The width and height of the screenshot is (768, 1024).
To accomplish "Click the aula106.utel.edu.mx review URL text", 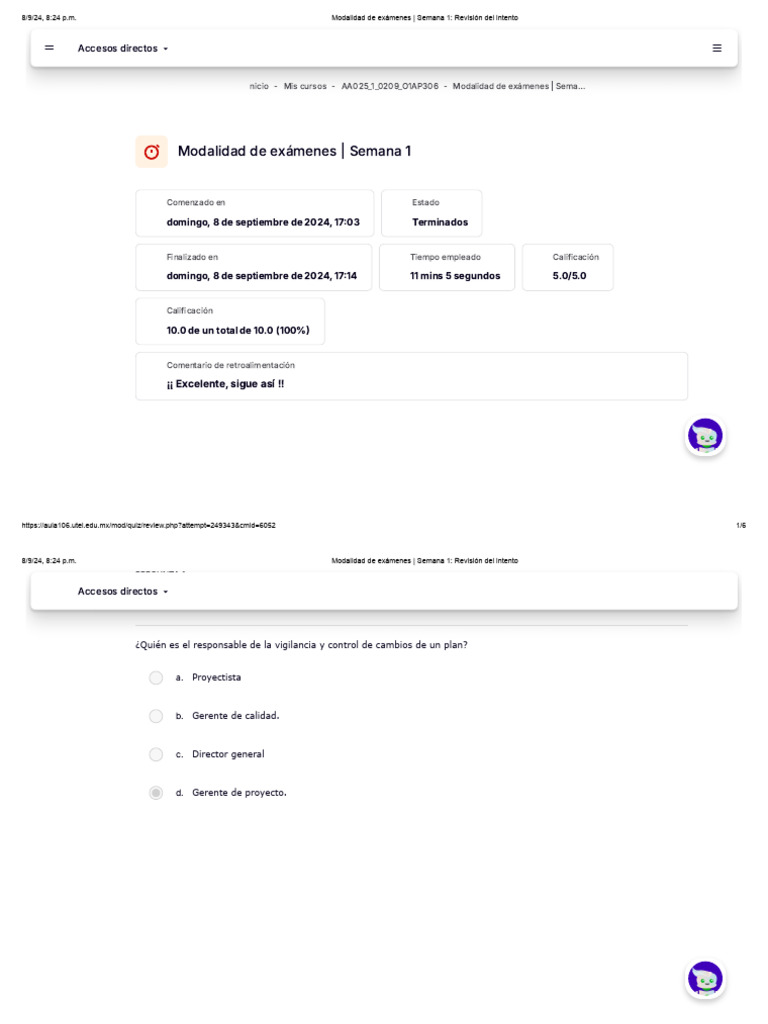I will click(148, 525).
